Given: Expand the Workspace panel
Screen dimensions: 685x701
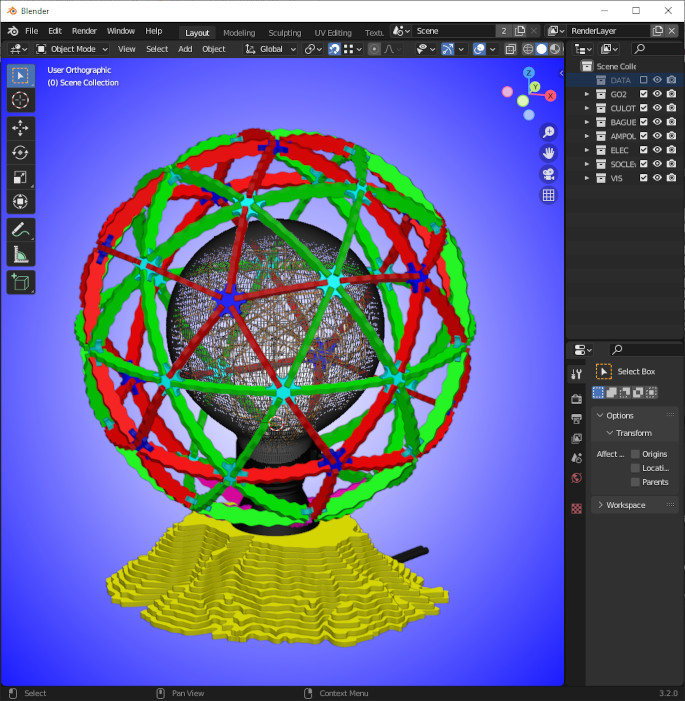Looking at the screenshot, I should (x=600, y=505).
